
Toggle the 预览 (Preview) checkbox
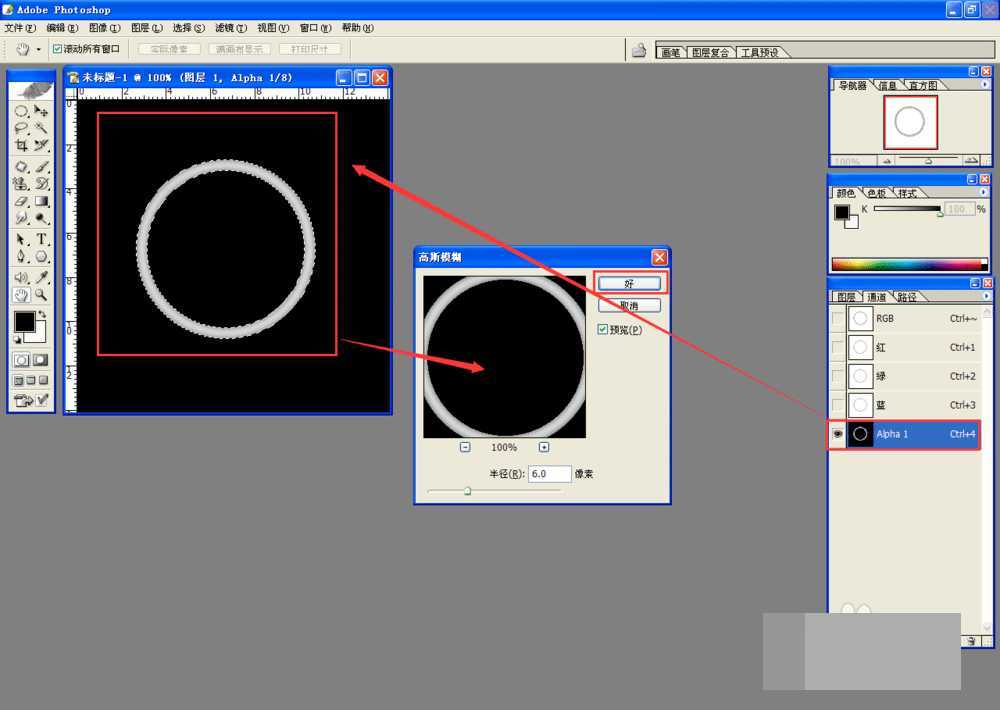(602, 329)
